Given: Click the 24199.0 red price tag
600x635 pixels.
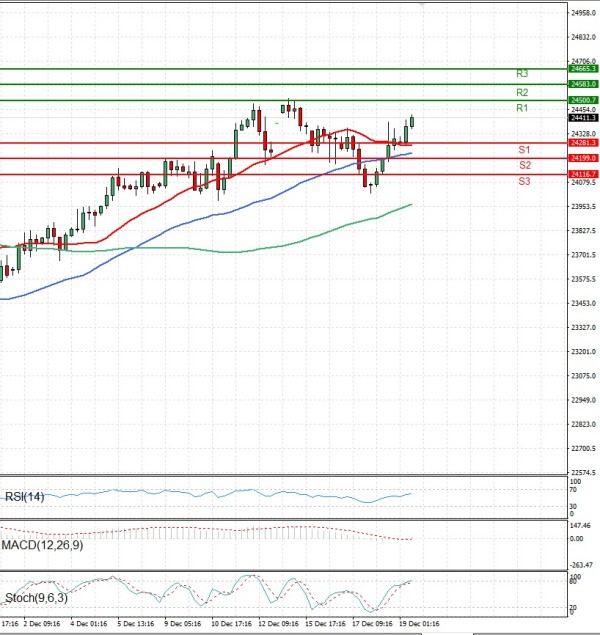Looking at the screenshot, I should click(x=583, y=158).
